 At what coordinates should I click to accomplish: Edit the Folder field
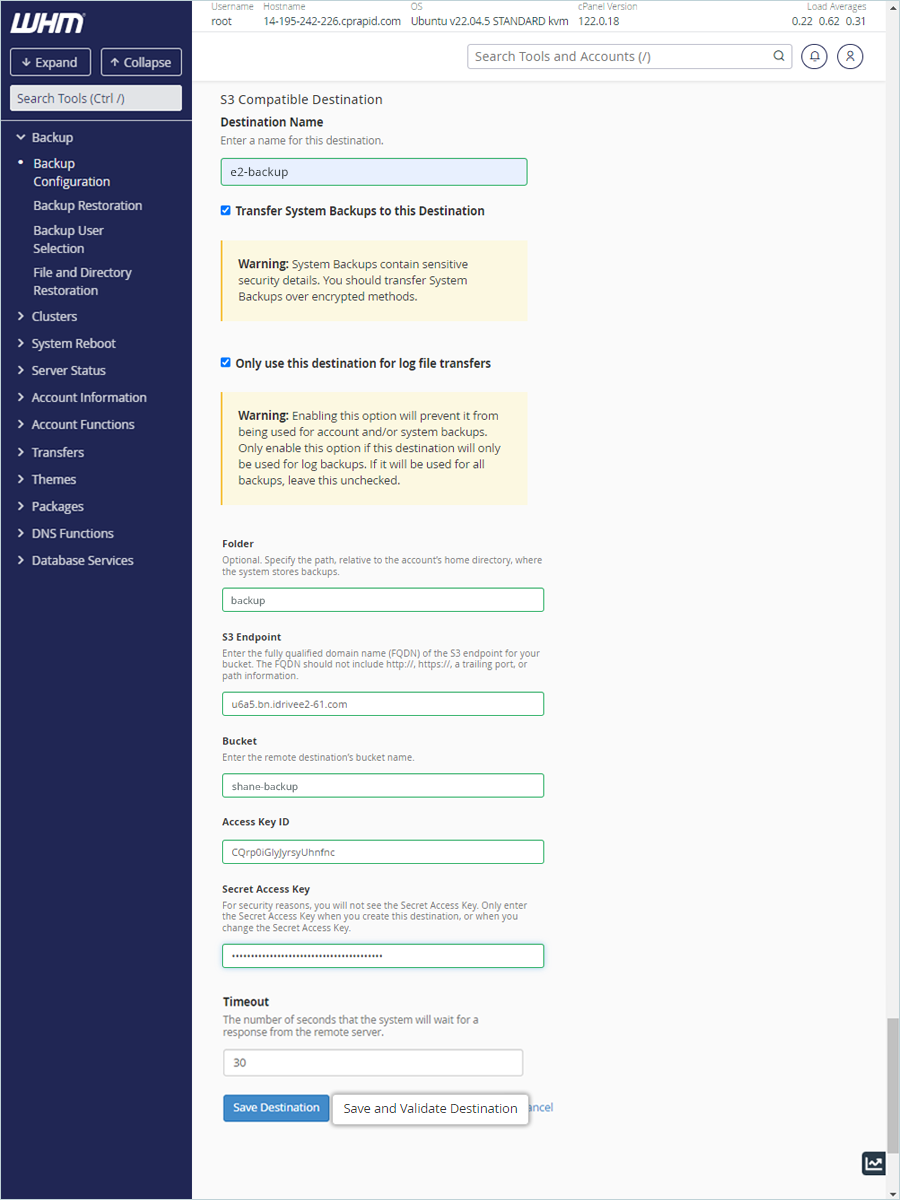pos(383,600)
